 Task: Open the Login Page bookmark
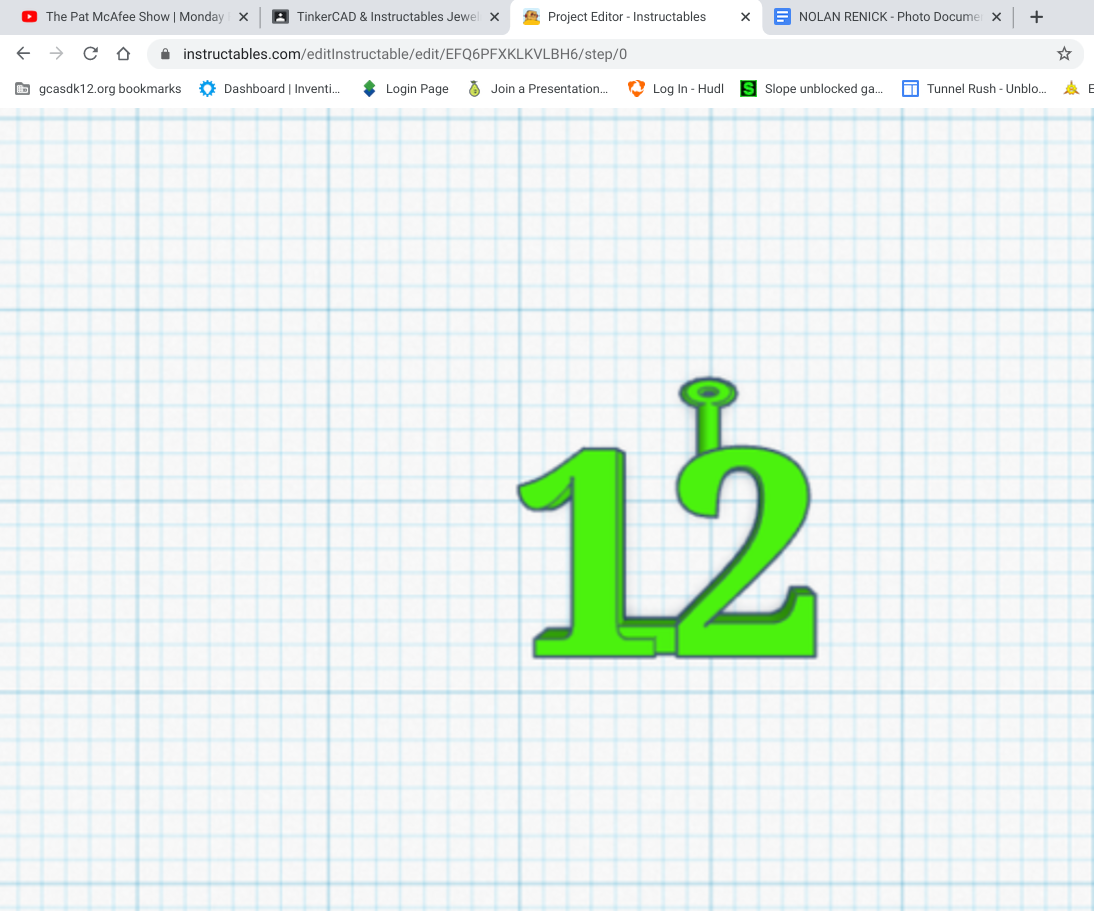(x=405, y=89)
